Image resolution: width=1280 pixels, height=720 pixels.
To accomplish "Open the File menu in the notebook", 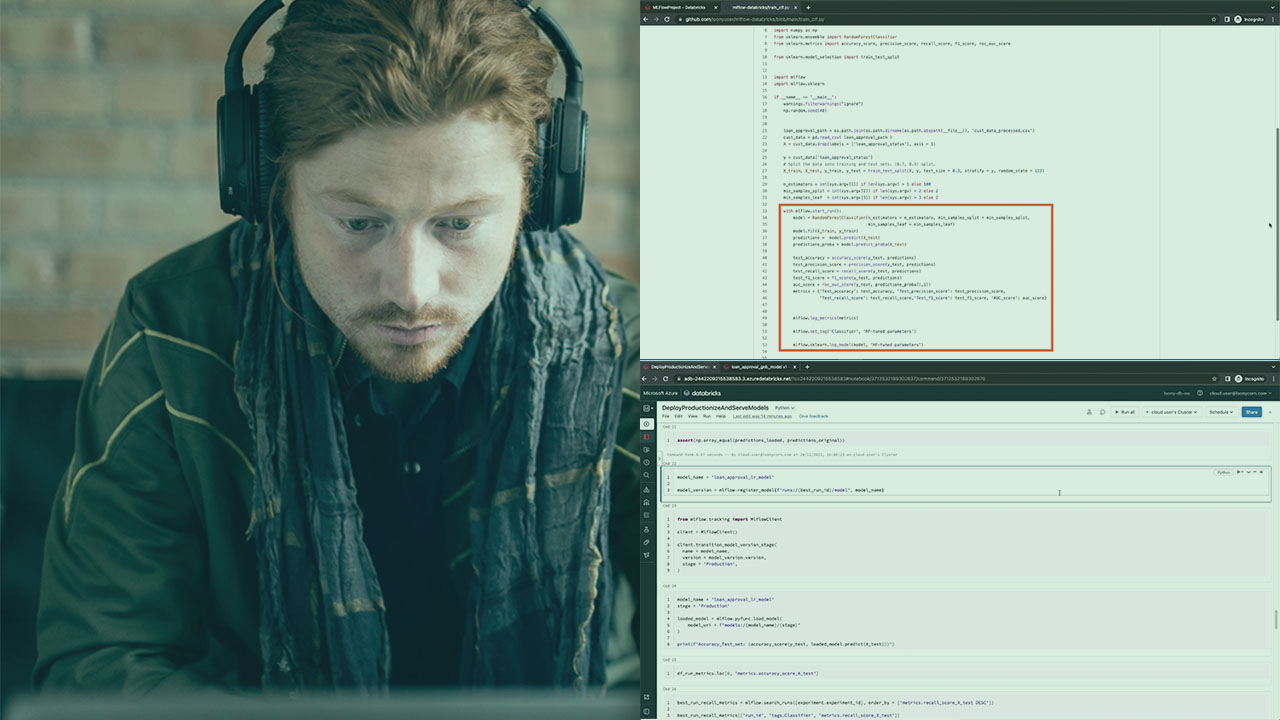I will [665, 416].
